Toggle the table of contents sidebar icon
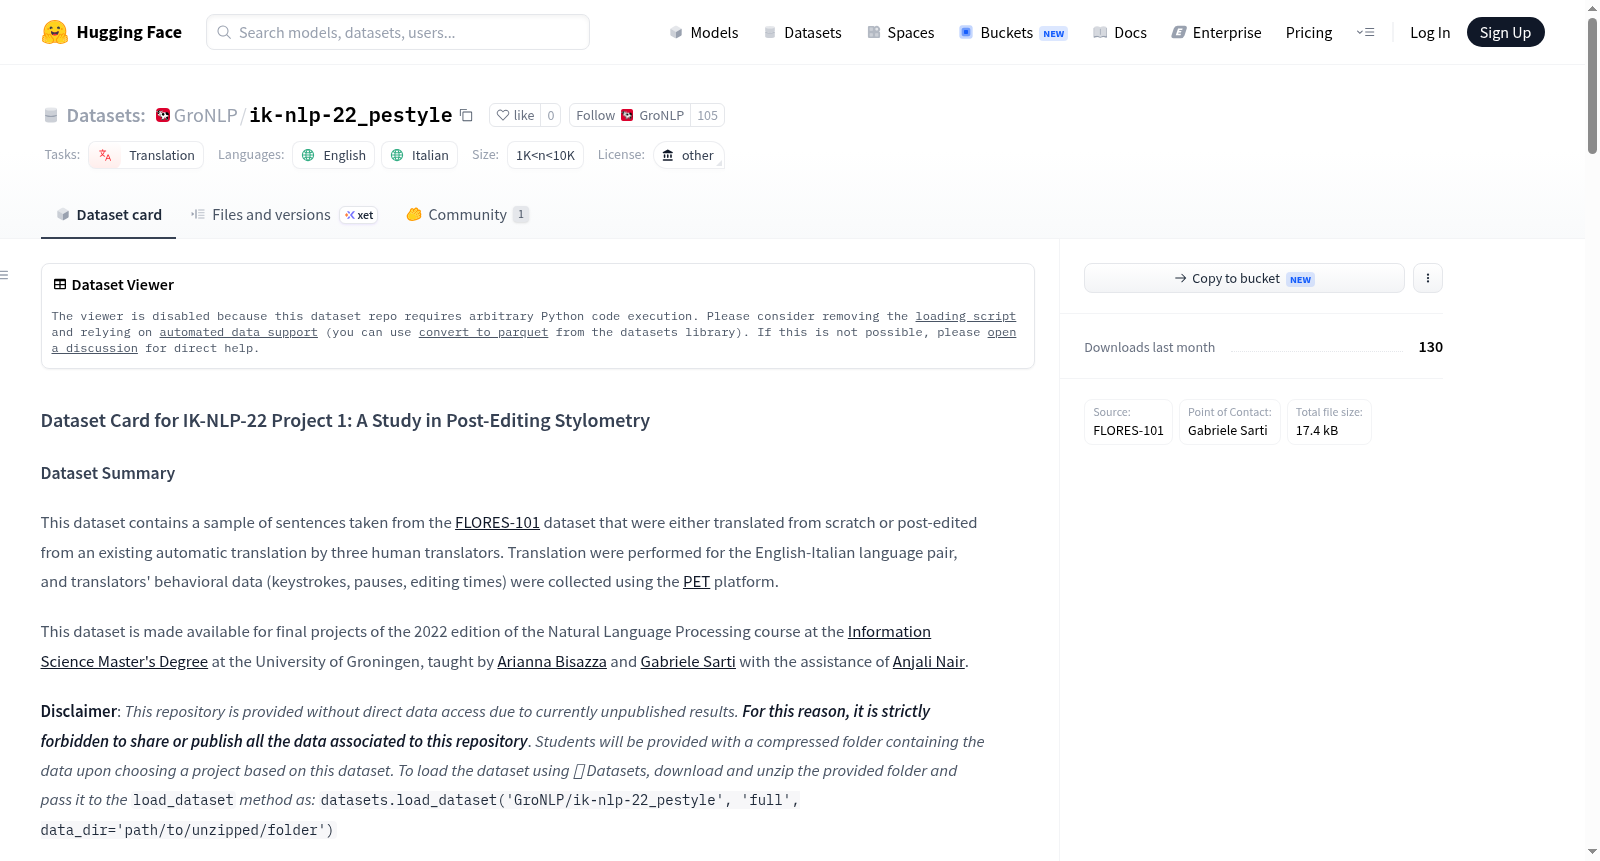 5,275
